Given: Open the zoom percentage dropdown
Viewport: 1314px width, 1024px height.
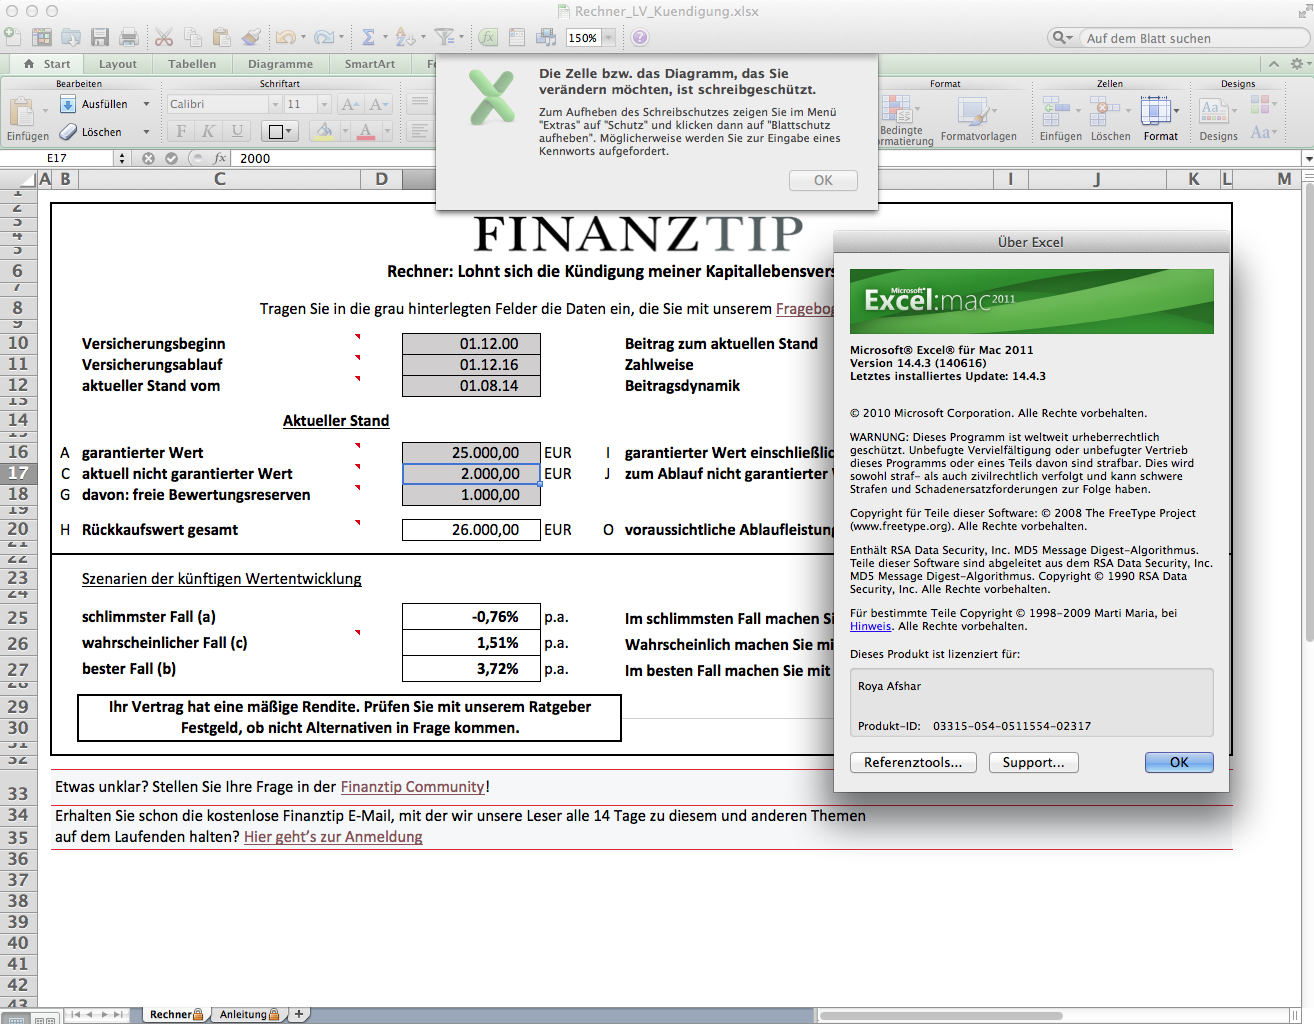Looking at the screenshot, I should coord(608,38).
